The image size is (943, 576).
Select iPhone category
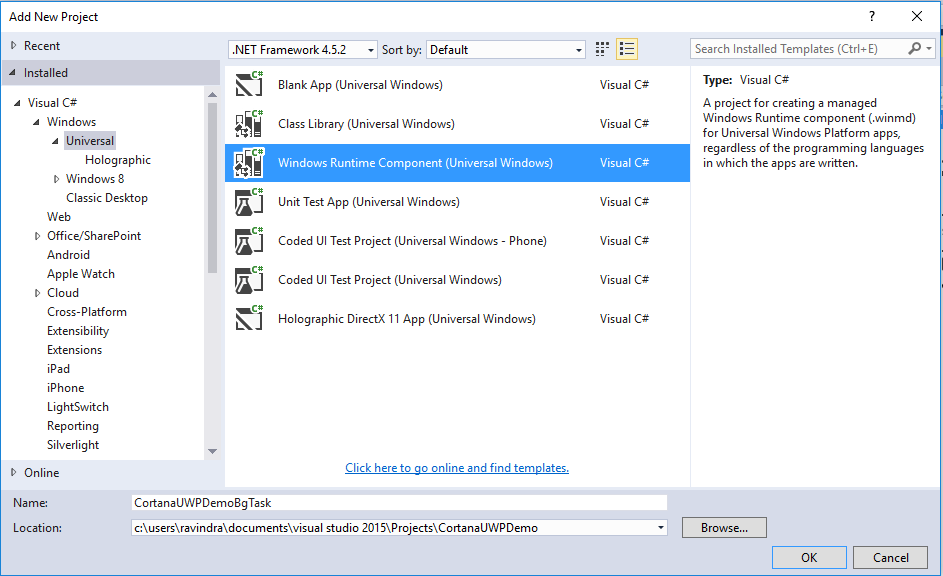tap(66, 388)
